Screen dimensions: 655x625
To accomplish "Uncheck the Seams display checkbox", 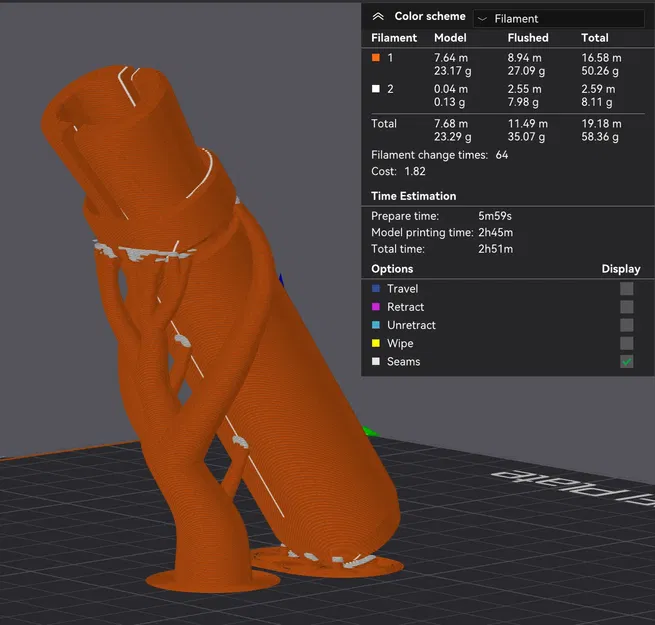I will pos(626,361).
